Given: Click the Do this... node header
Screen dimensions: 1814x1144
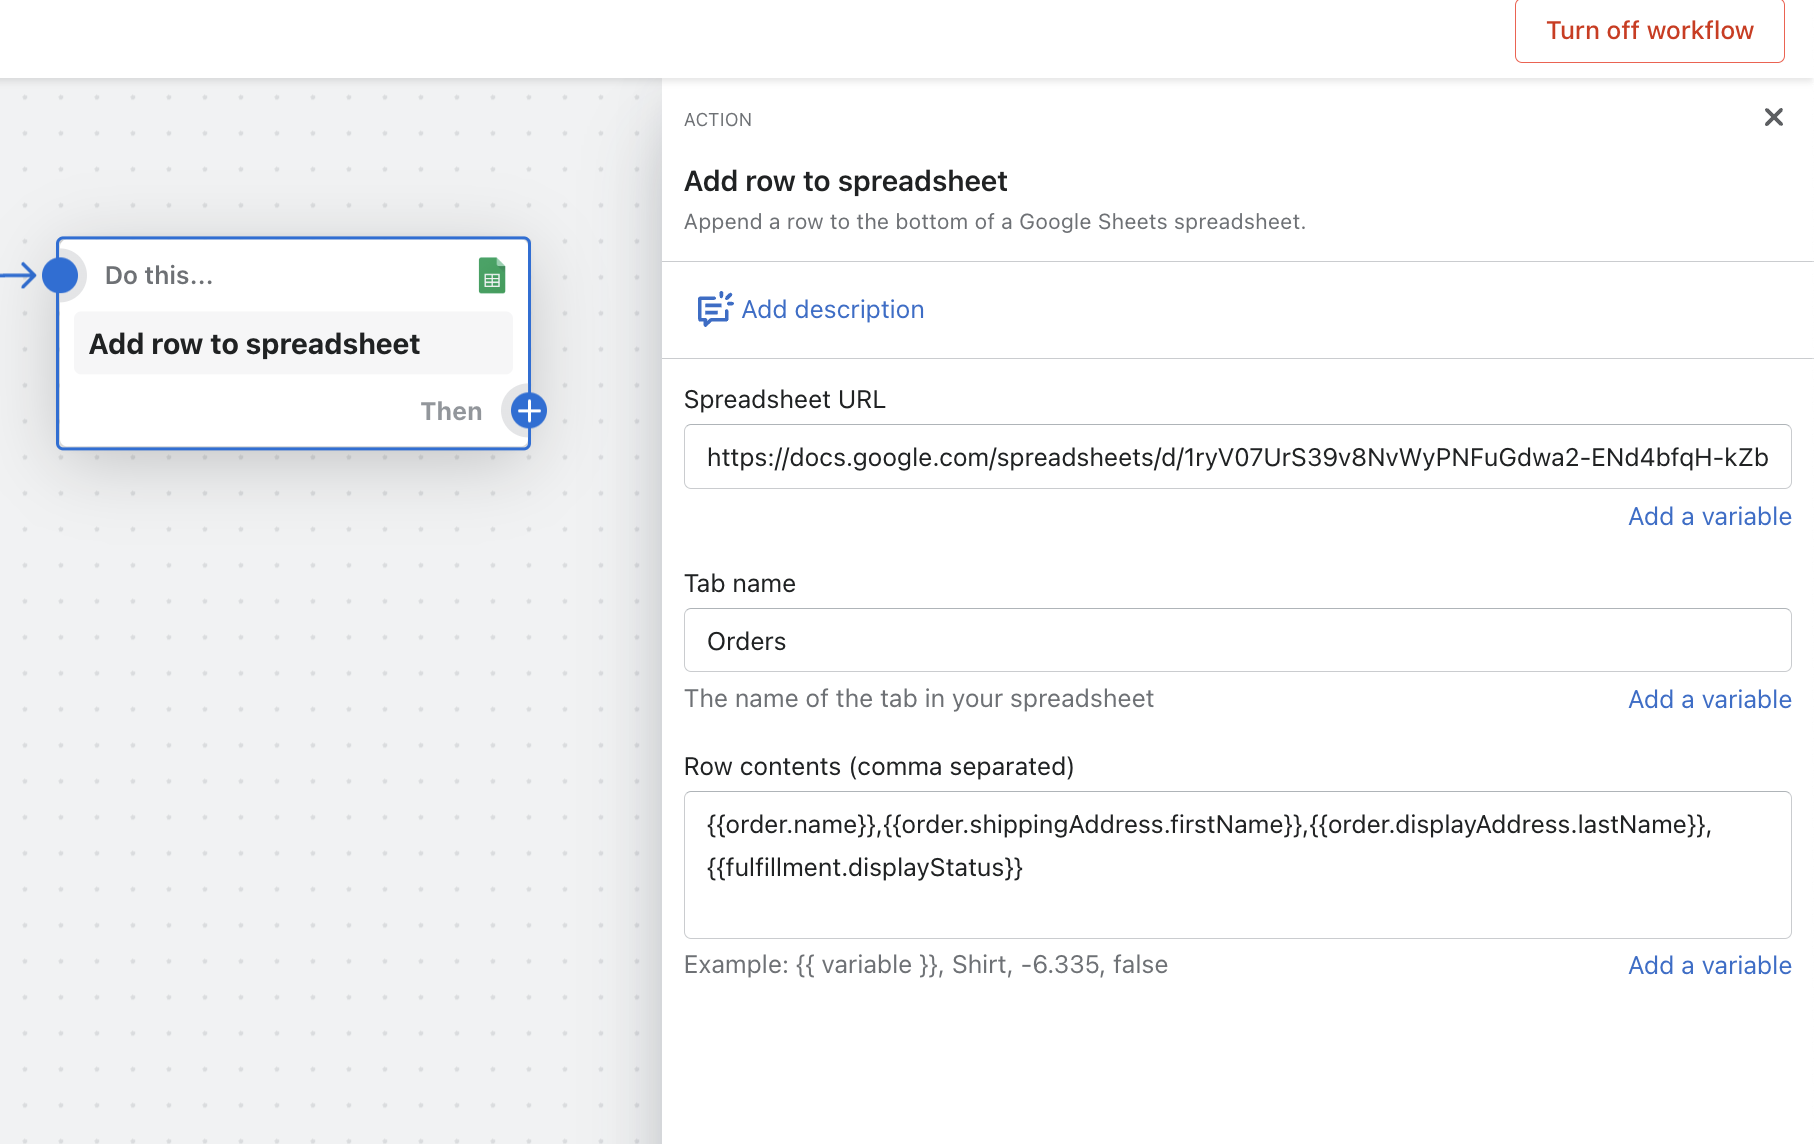Looking at the screenshot, I should point(159,276).
